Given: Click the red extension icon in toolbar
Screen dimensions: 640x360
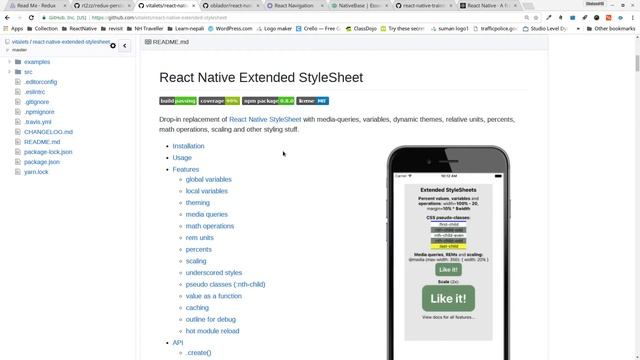Looking at the screenshot, I should (x=609, y=18).
